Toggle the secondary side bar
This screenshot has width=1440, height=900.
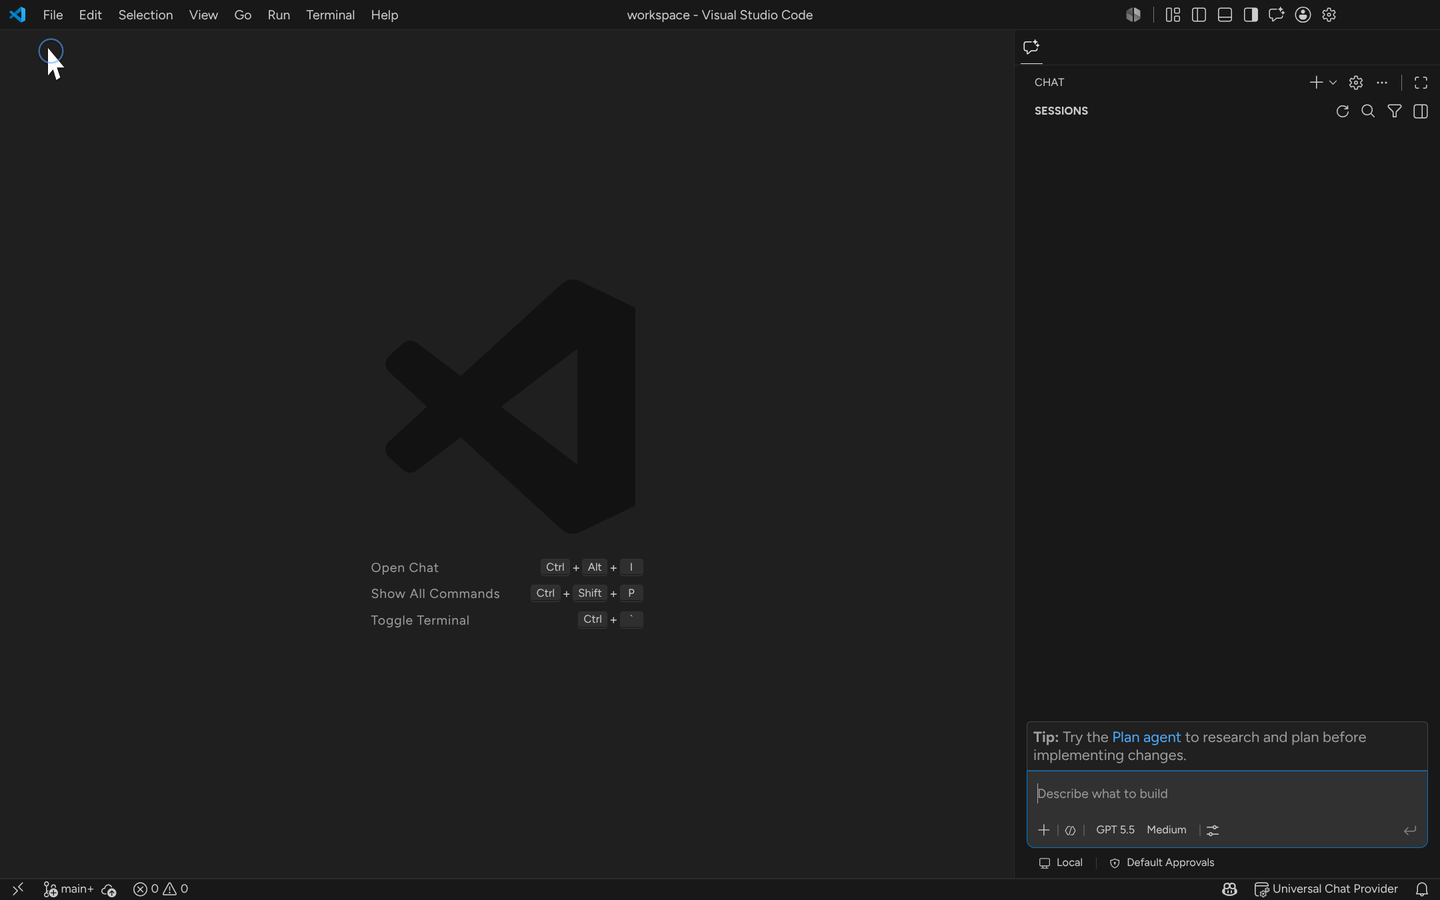[x=1251, y=15]
